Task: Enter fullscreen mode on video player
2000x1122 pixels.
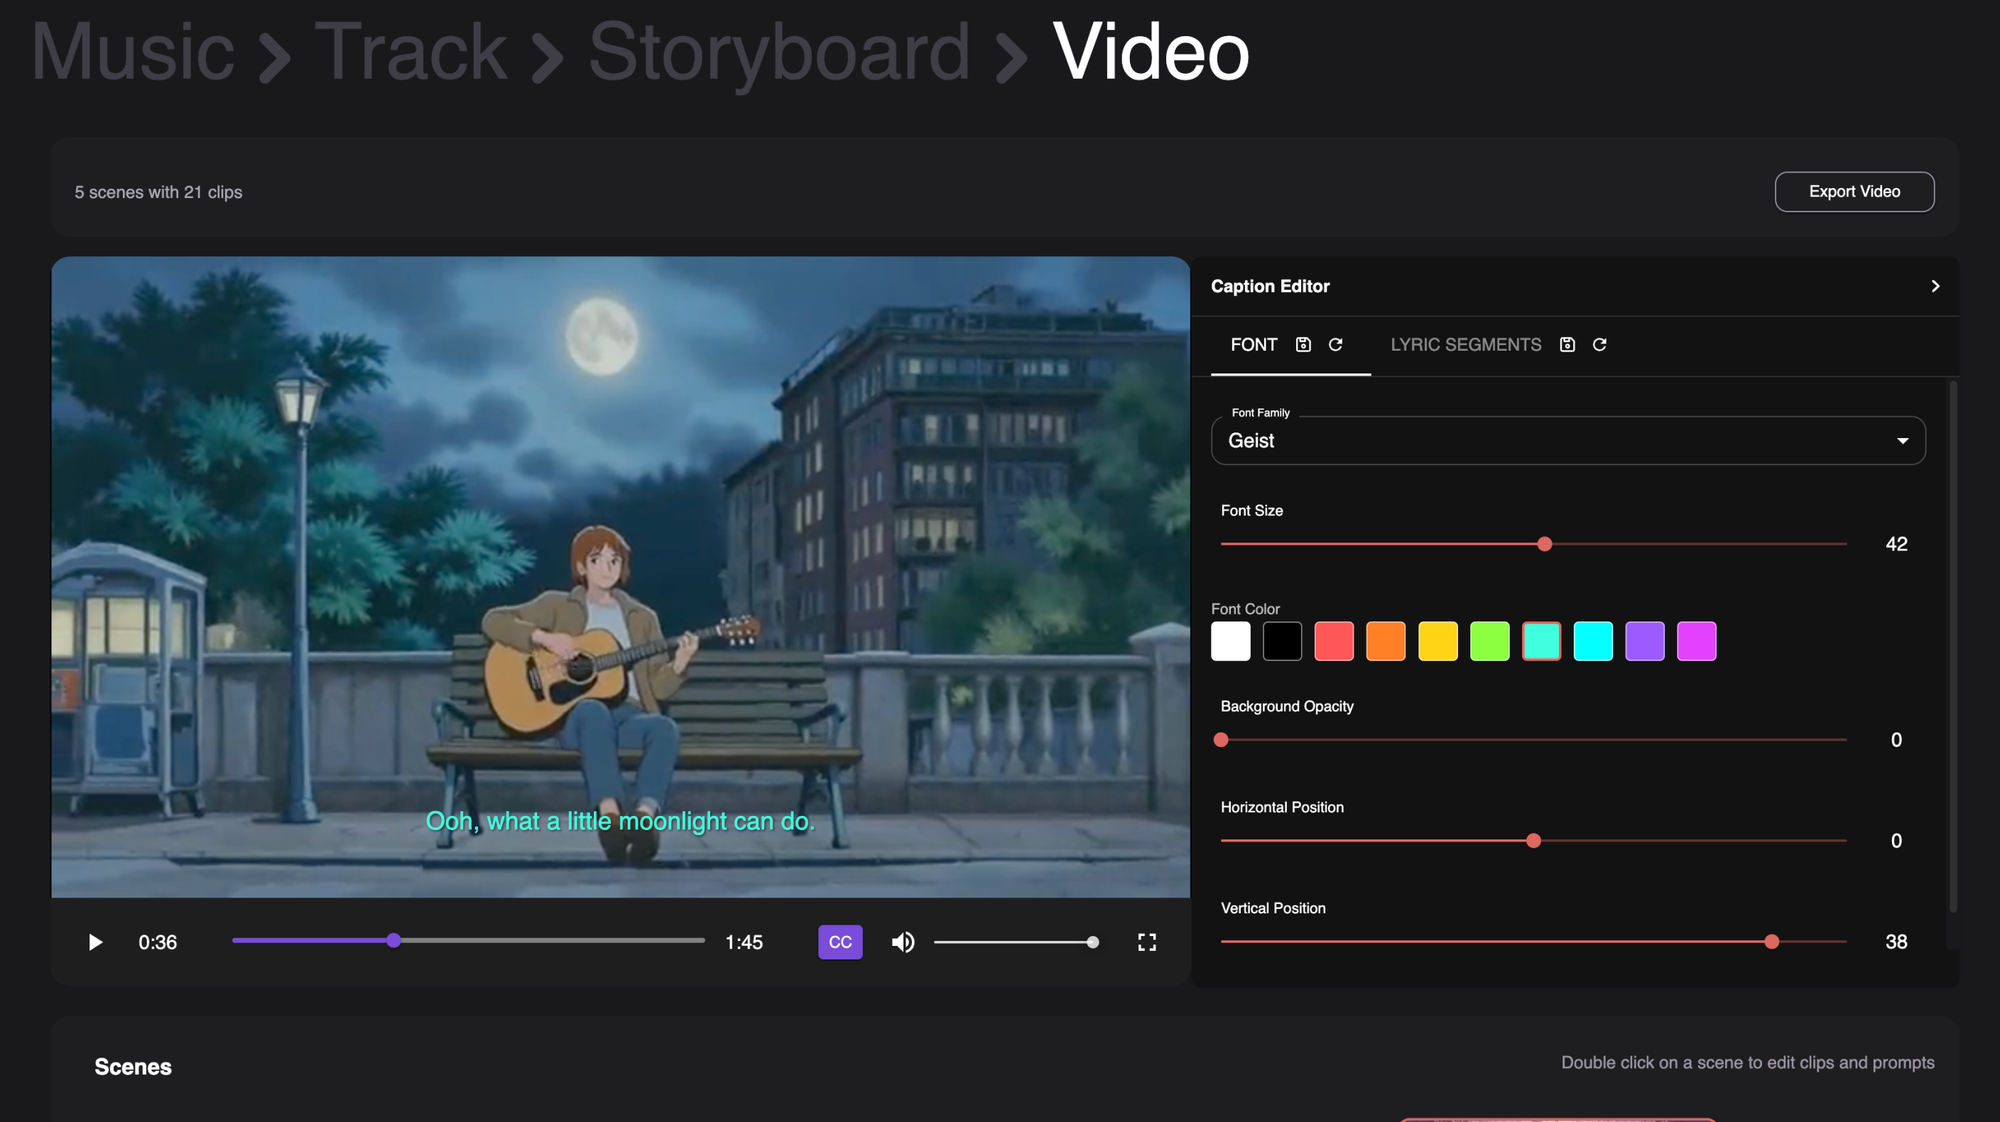Action: pyautogui.click(x=1147, y=942)
